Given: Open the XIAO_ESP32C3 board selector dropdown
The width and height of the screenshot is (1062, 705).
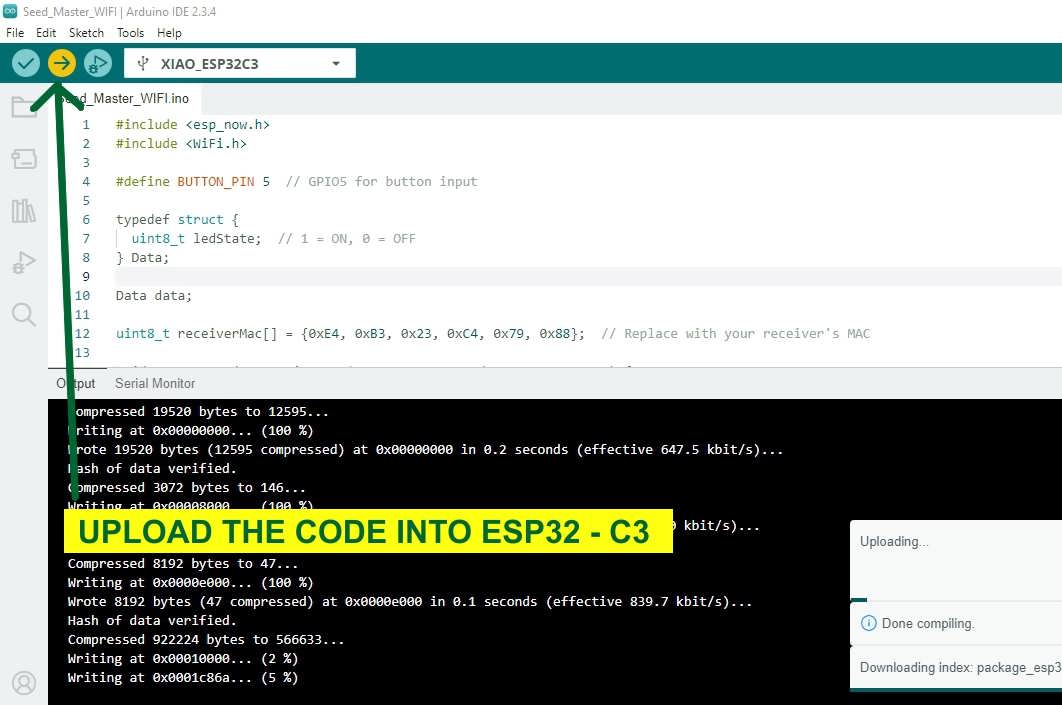Looking at the screenshot, I should click(x=240, y=64).
